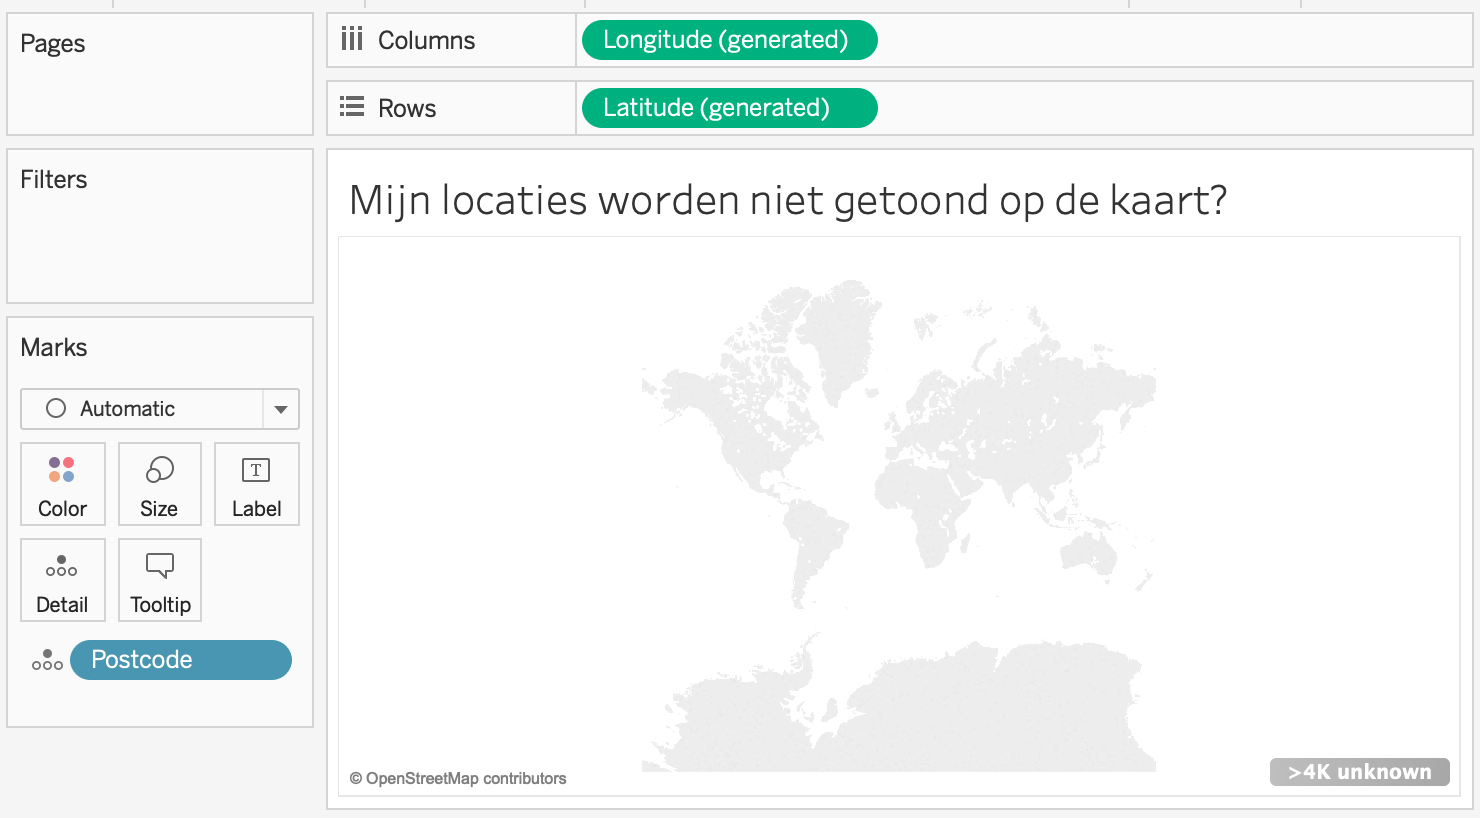Click the Automatic mark type selector text

pyautogui.click(x=127, y=409)
